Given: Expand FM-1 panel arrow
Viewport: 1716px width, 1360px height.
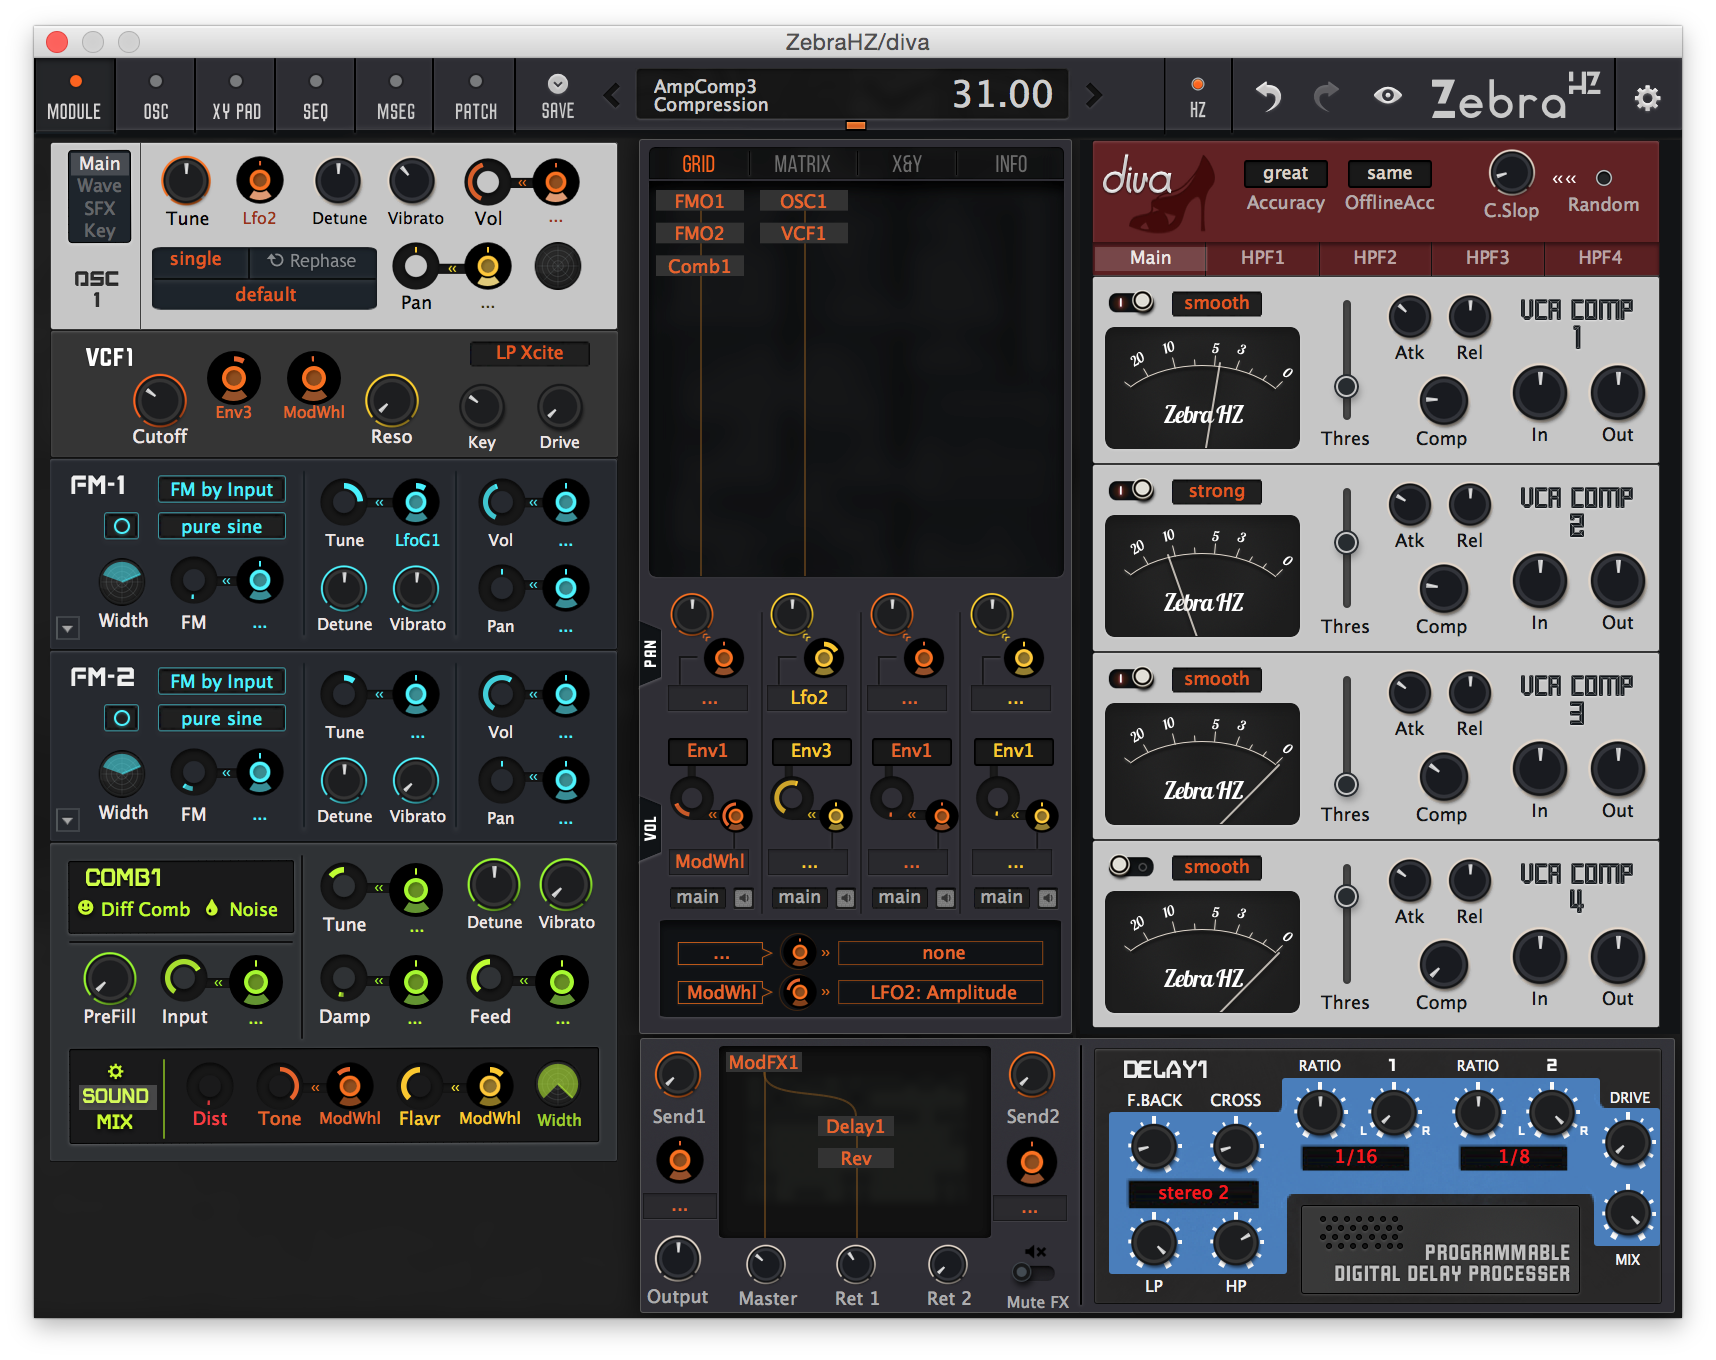Looking at the screenshot, I should click(67, 629).
